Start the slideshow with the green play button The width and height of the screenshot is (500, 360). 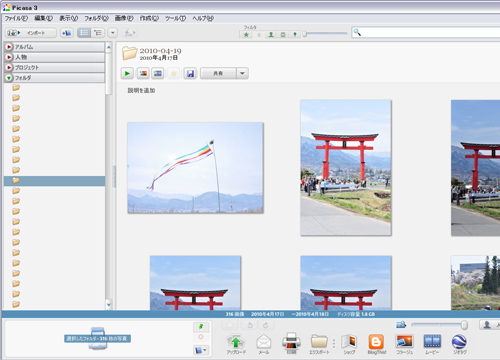127,73
